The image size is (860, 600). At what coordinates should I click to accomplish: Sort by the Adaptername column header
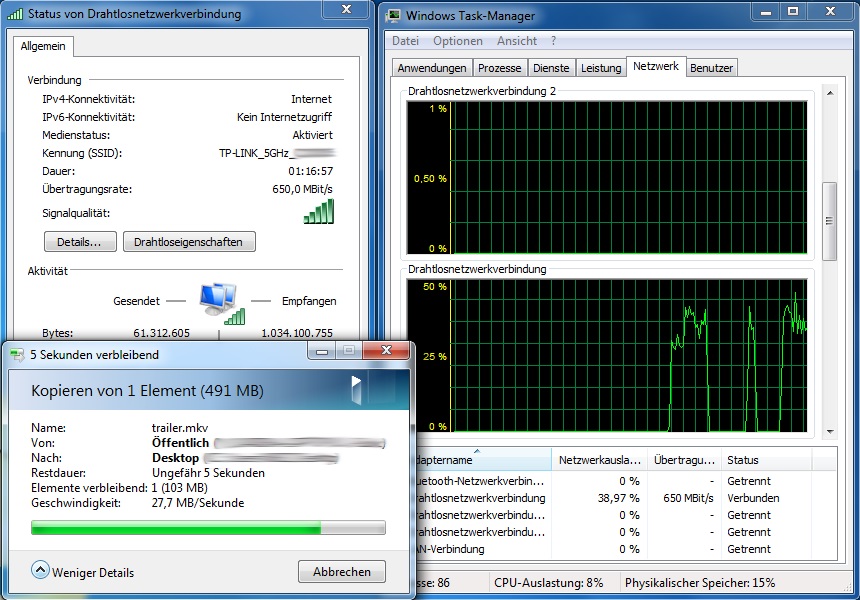483,460
